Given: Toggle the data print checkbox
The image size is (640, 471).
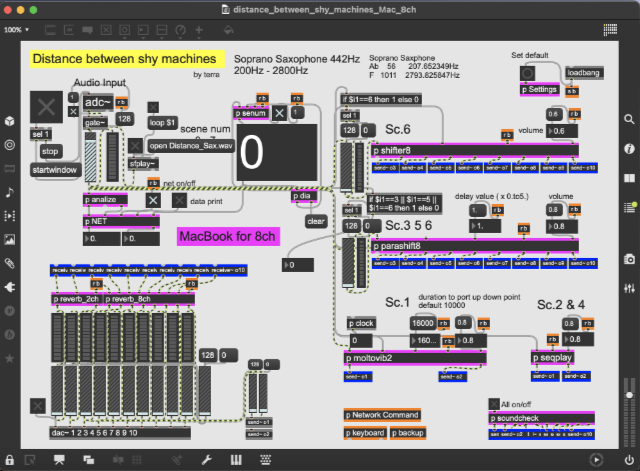Looking at the screenshot, I should 179,201.
